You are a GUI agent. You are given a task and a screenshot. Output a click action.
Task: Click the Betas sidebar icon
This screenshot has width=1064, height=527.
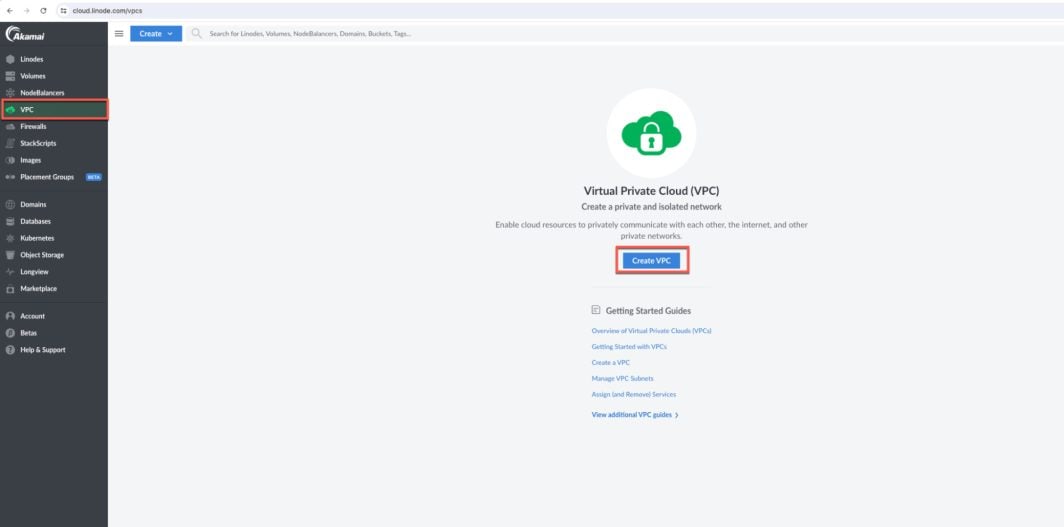[x=10, y=333]
